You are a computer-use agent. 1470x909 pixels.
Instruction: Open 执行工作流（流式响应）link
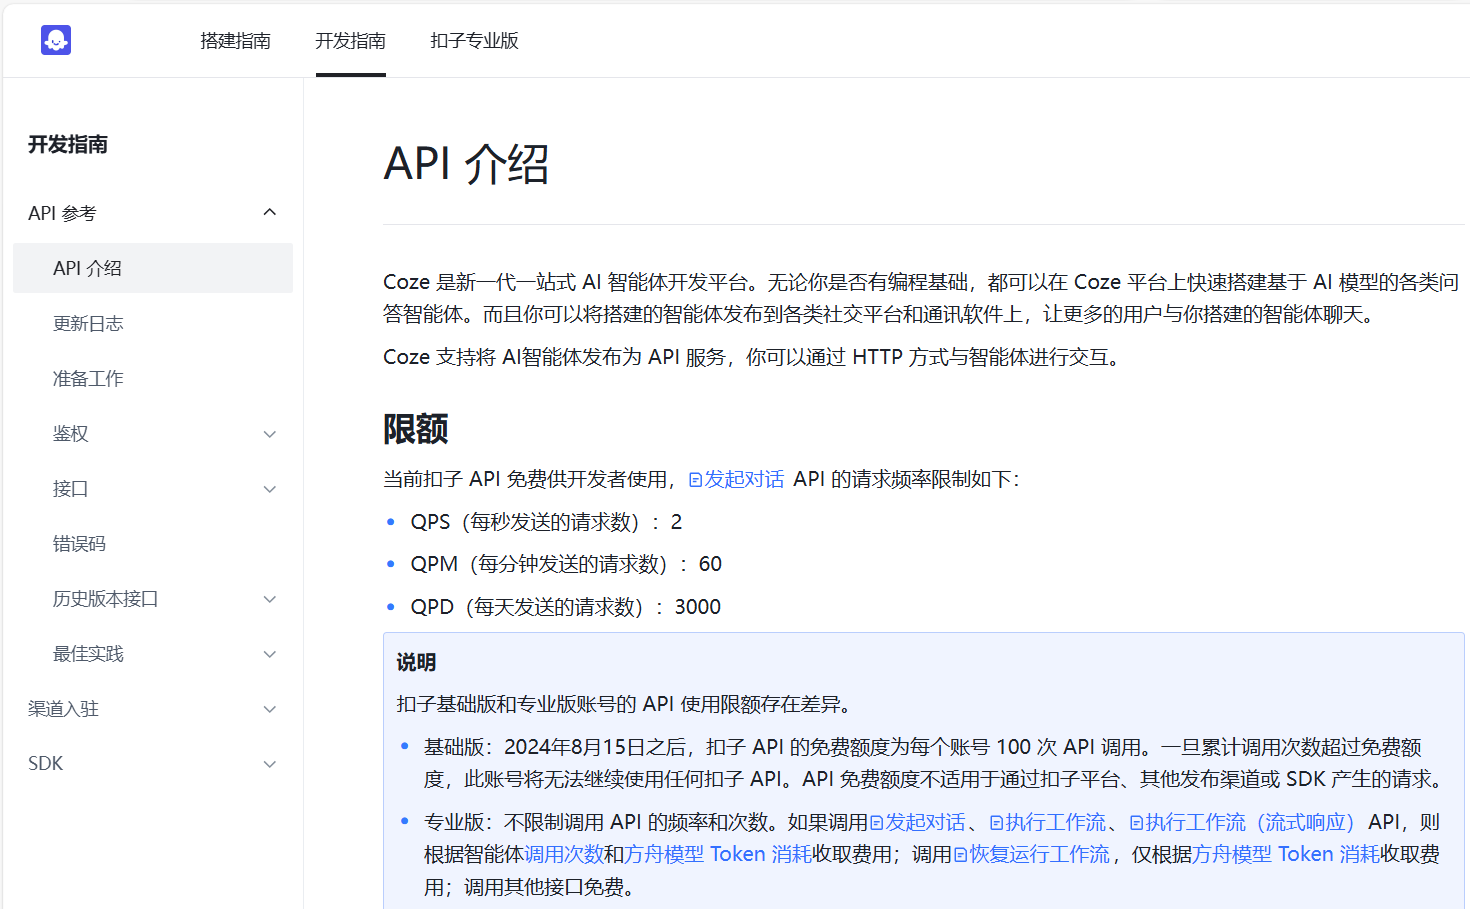point(1250,822)
